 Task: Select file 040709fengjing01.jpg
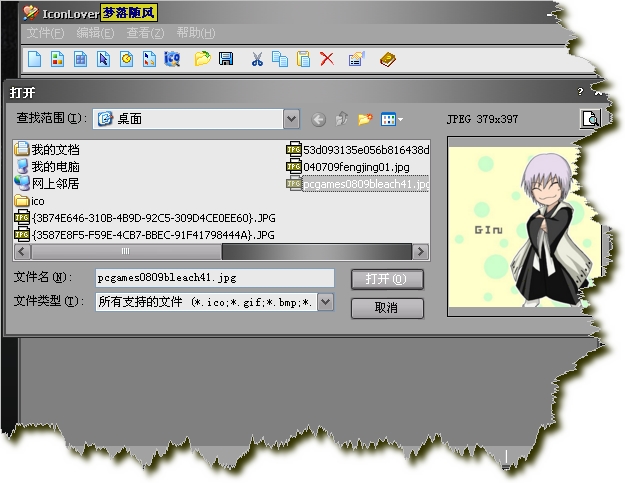click(348, 167)
